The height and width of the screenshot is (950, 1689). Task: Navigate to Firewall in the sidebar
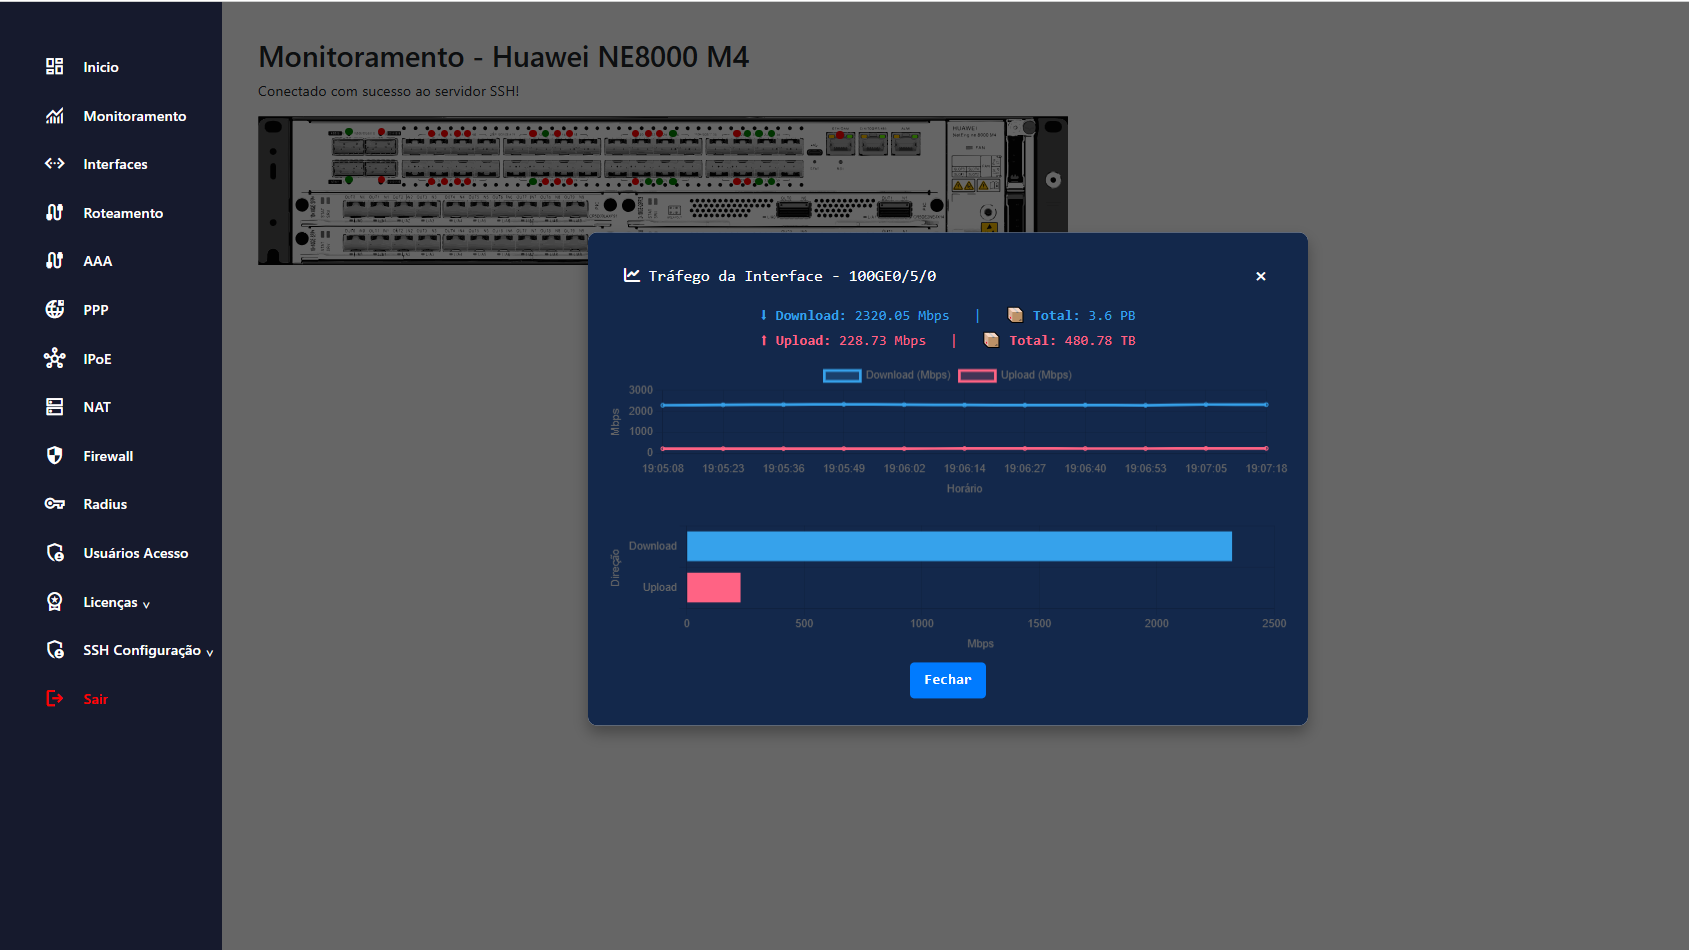point(108,456)
